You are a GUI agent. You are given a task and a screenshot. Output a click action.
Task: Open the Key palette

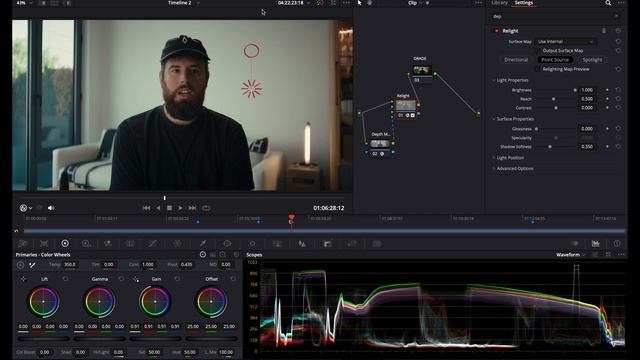(x=327, y=243)
